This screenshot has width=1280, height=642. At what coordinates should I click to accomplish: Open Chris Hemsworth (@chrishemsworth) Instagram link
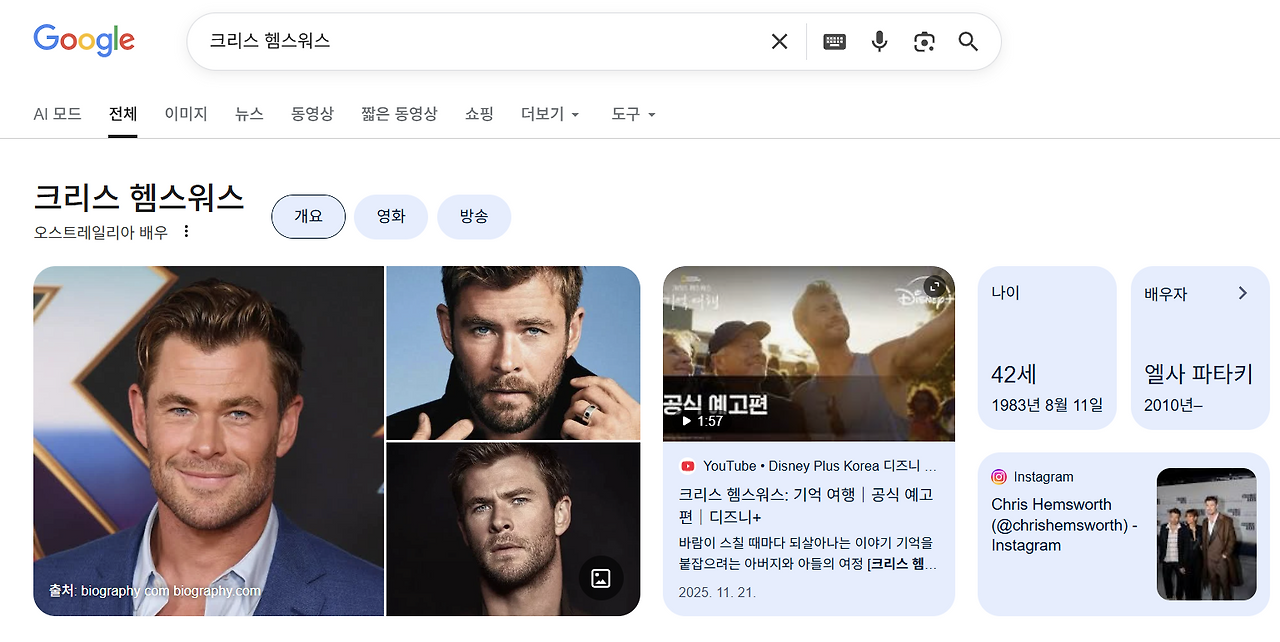click(1064, 525)
